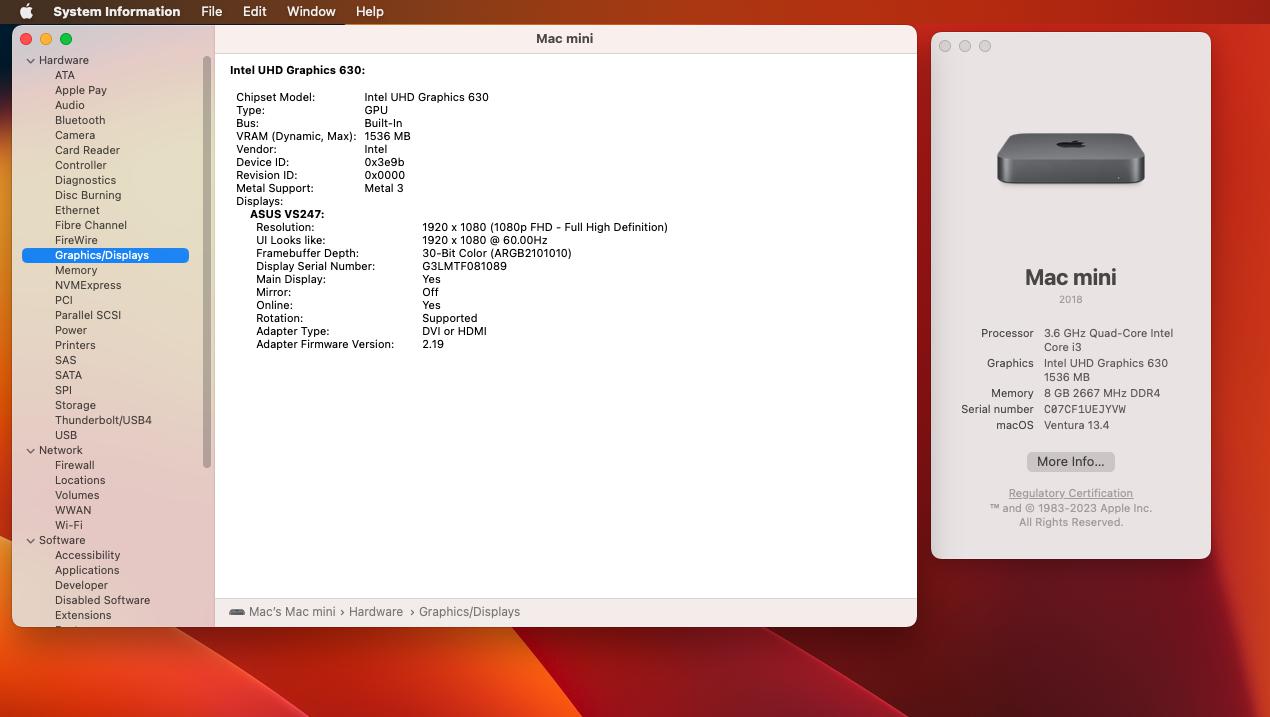1270x717 pixels.
Task: Select WWAN under Network
Action: pyautogui.click(x=73, y=510)
